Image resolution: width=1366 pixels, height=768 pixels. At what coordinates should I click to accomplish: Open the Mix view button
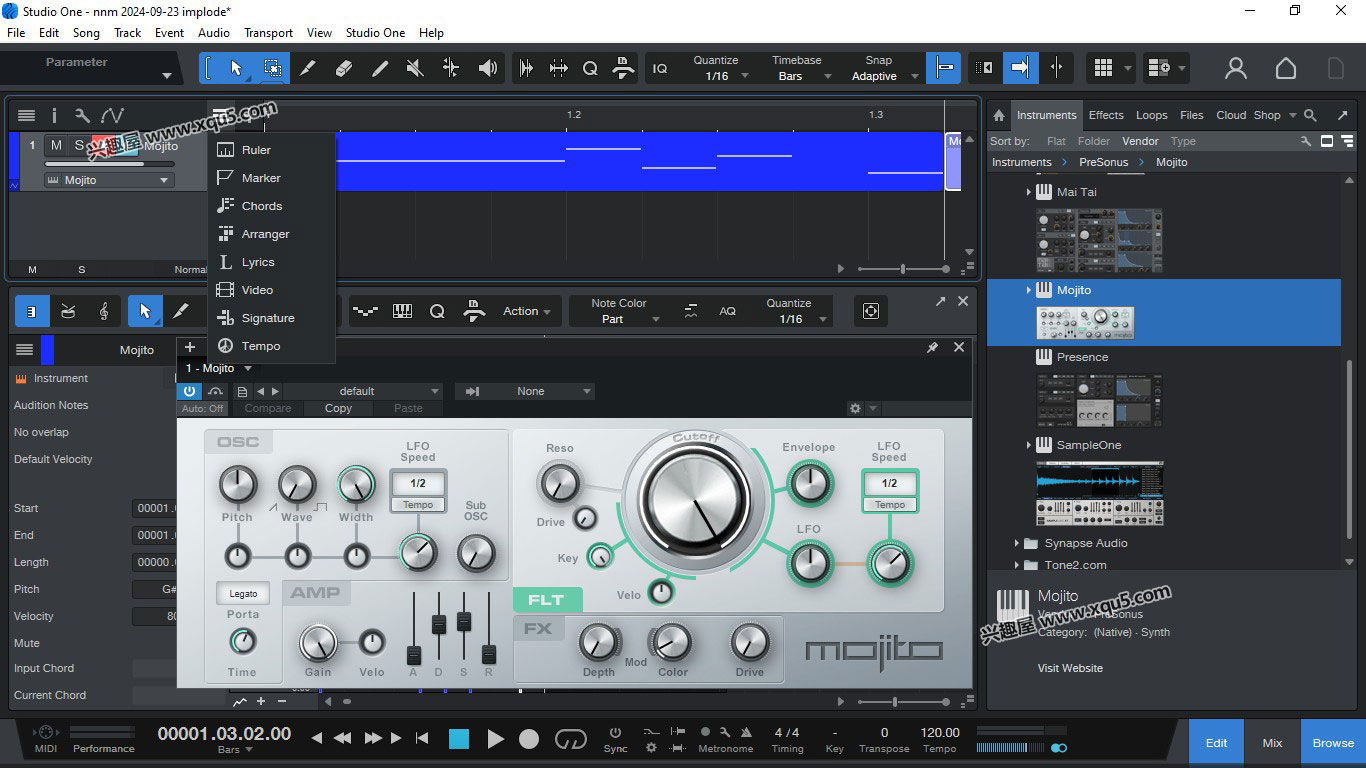(1272, 743)
